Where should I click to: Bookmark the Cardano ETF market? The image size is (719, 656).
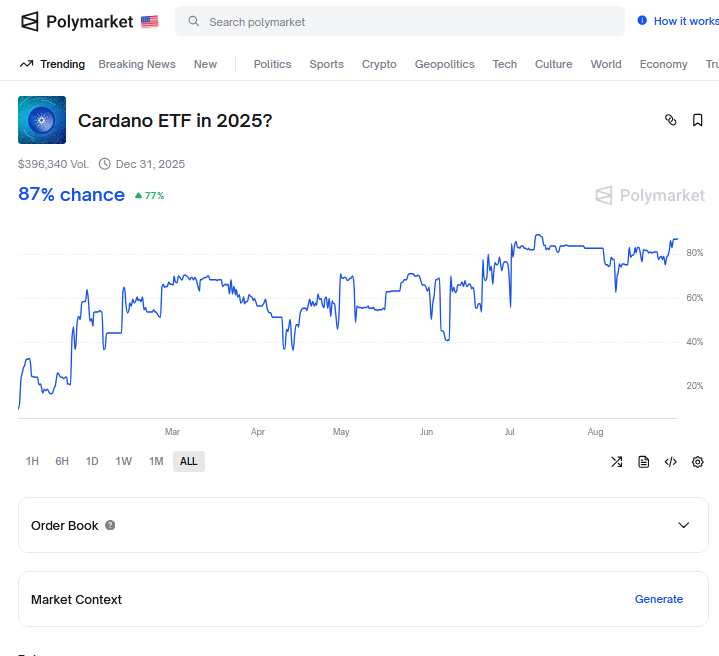point(698,120)
